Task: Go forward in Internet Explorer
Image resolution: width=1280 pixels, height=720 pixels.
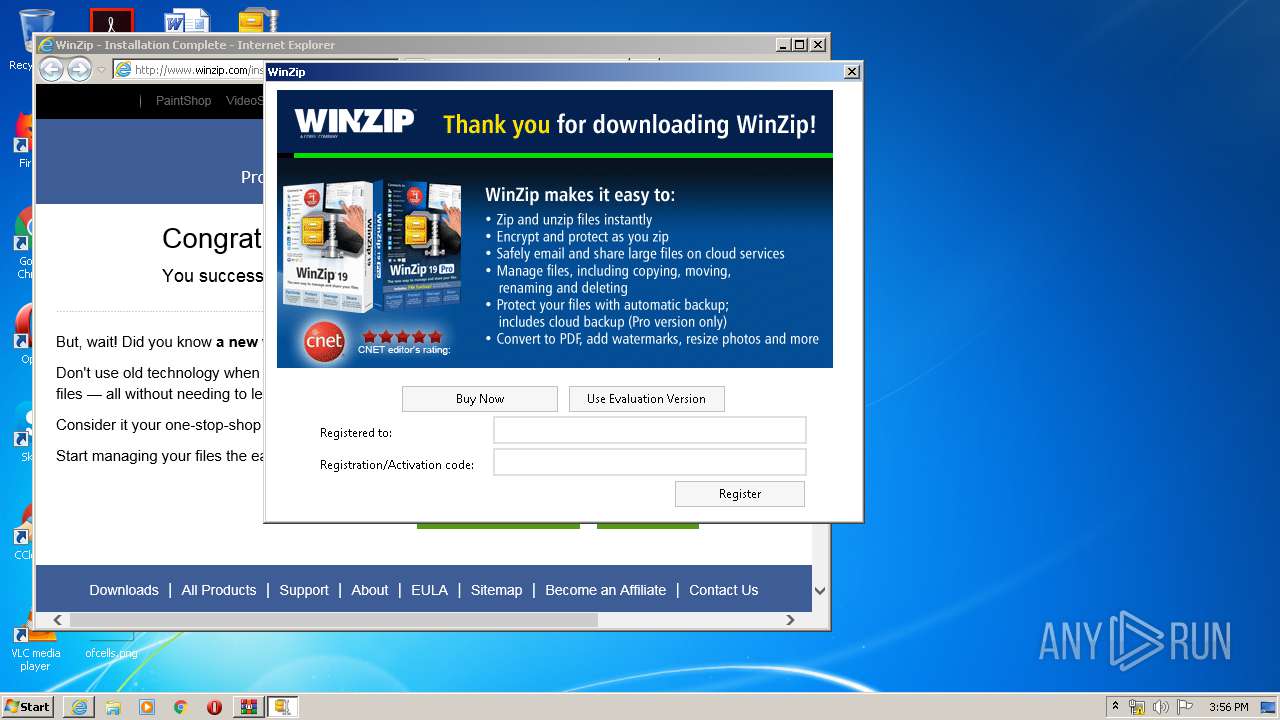Action: pos(79,69)
